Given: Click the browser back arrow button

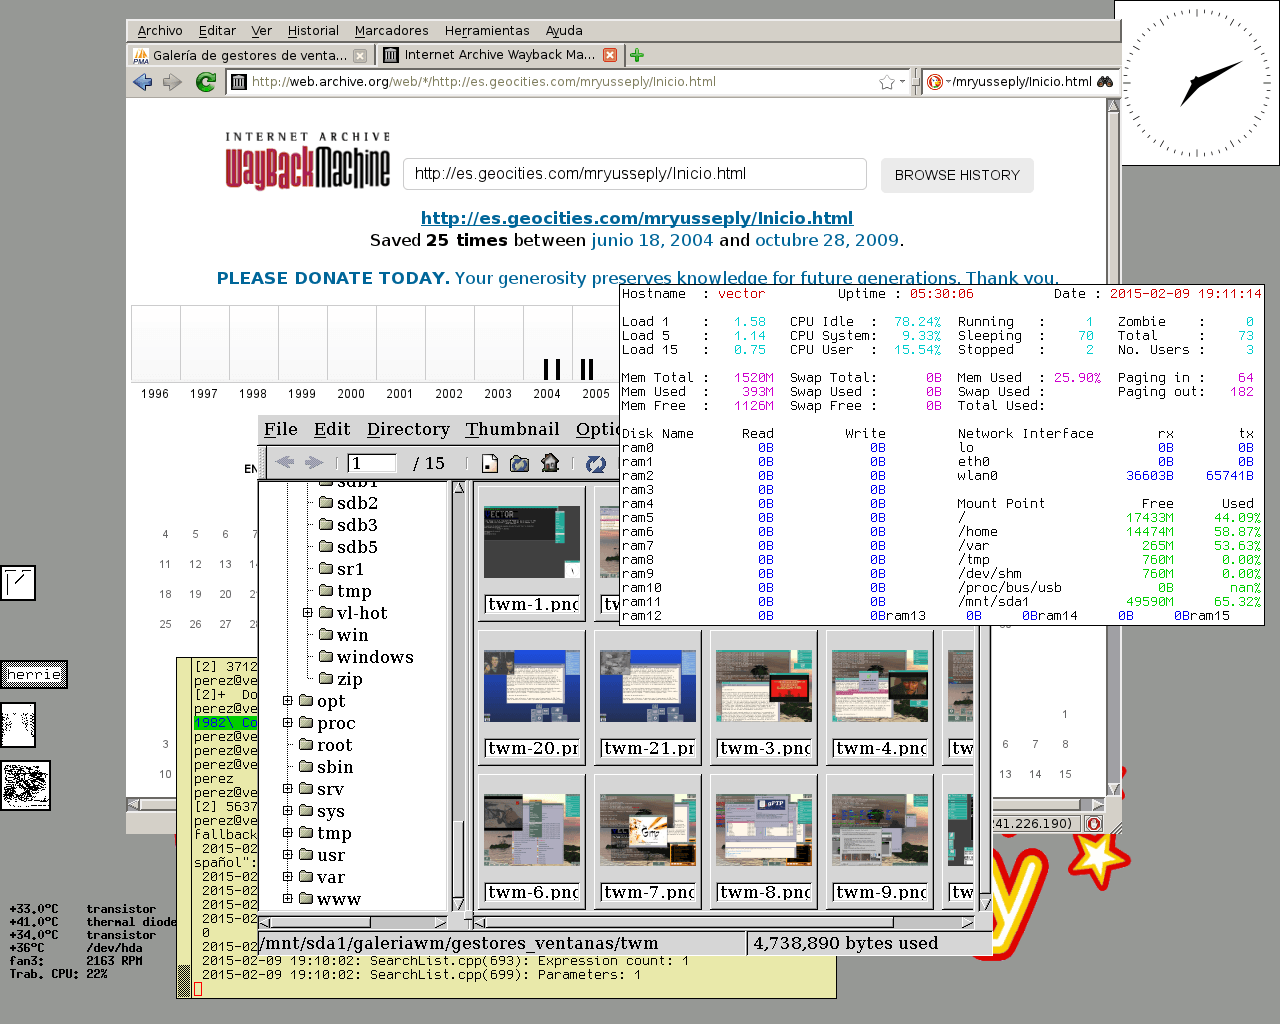Looking at the screenshot, I should pyautogui.click(x=142, y=82).
